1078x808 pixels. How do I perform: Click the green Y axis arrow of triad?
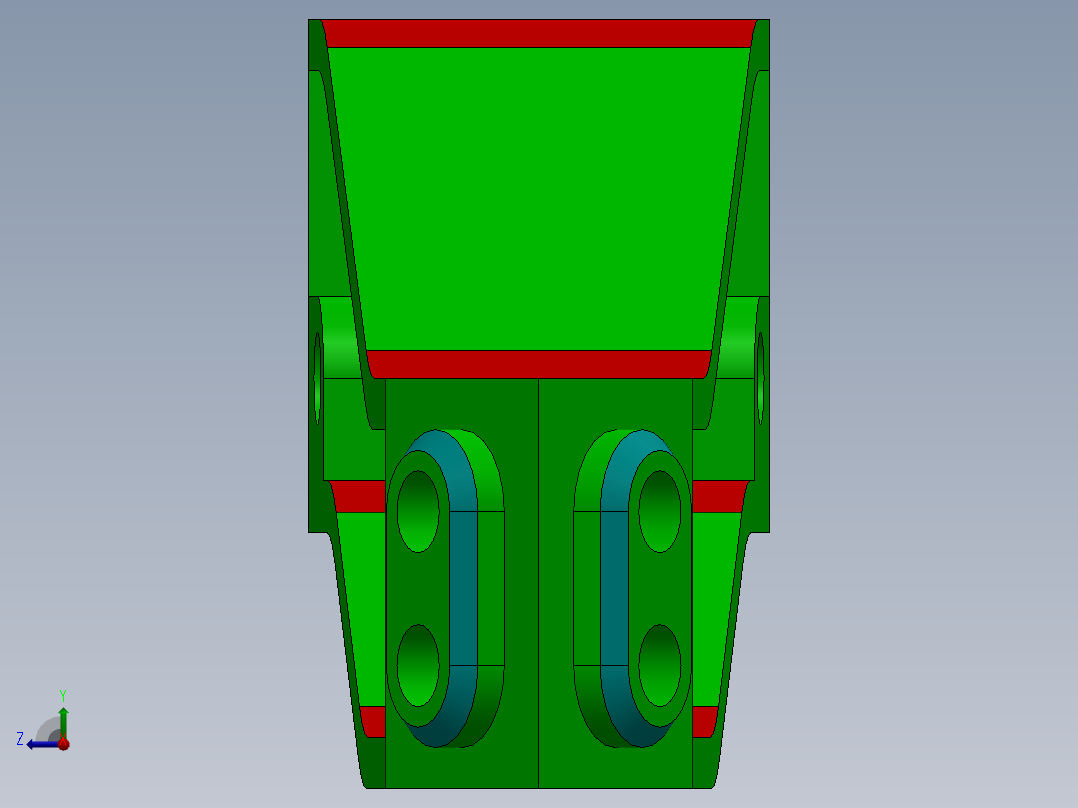coord(63,721)
